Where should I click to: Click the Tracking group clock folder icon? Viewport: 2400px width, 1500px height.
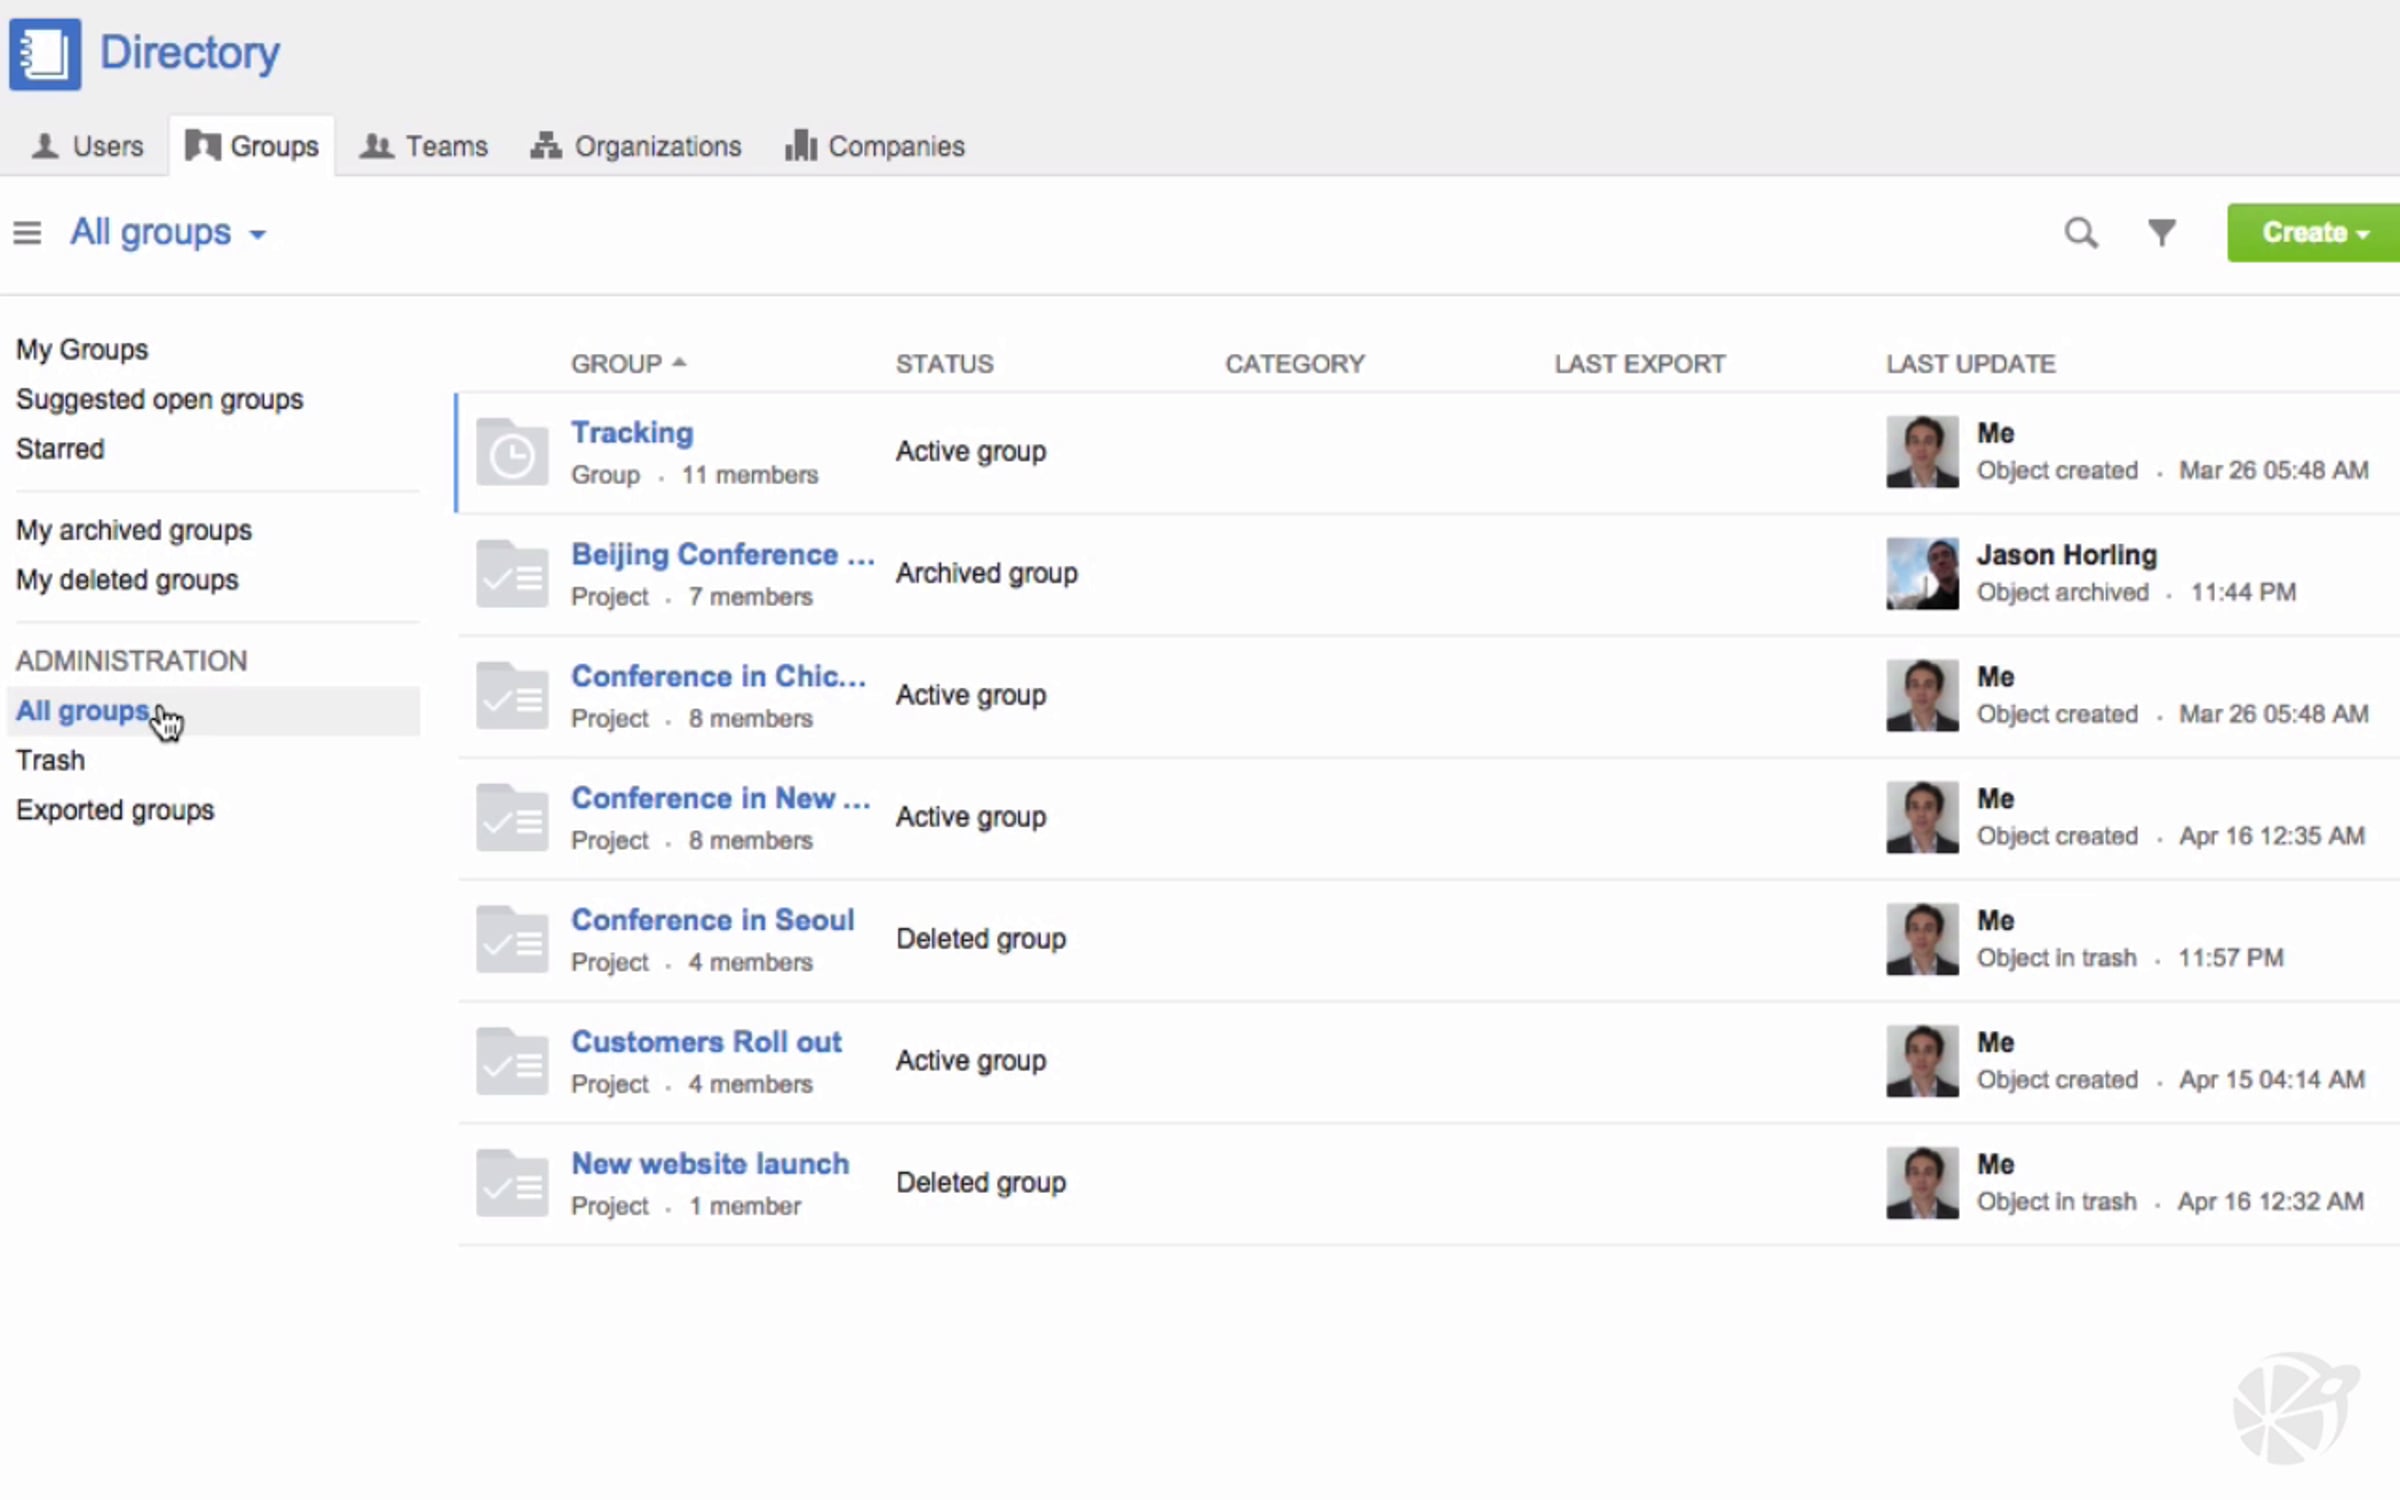[511, 453]
